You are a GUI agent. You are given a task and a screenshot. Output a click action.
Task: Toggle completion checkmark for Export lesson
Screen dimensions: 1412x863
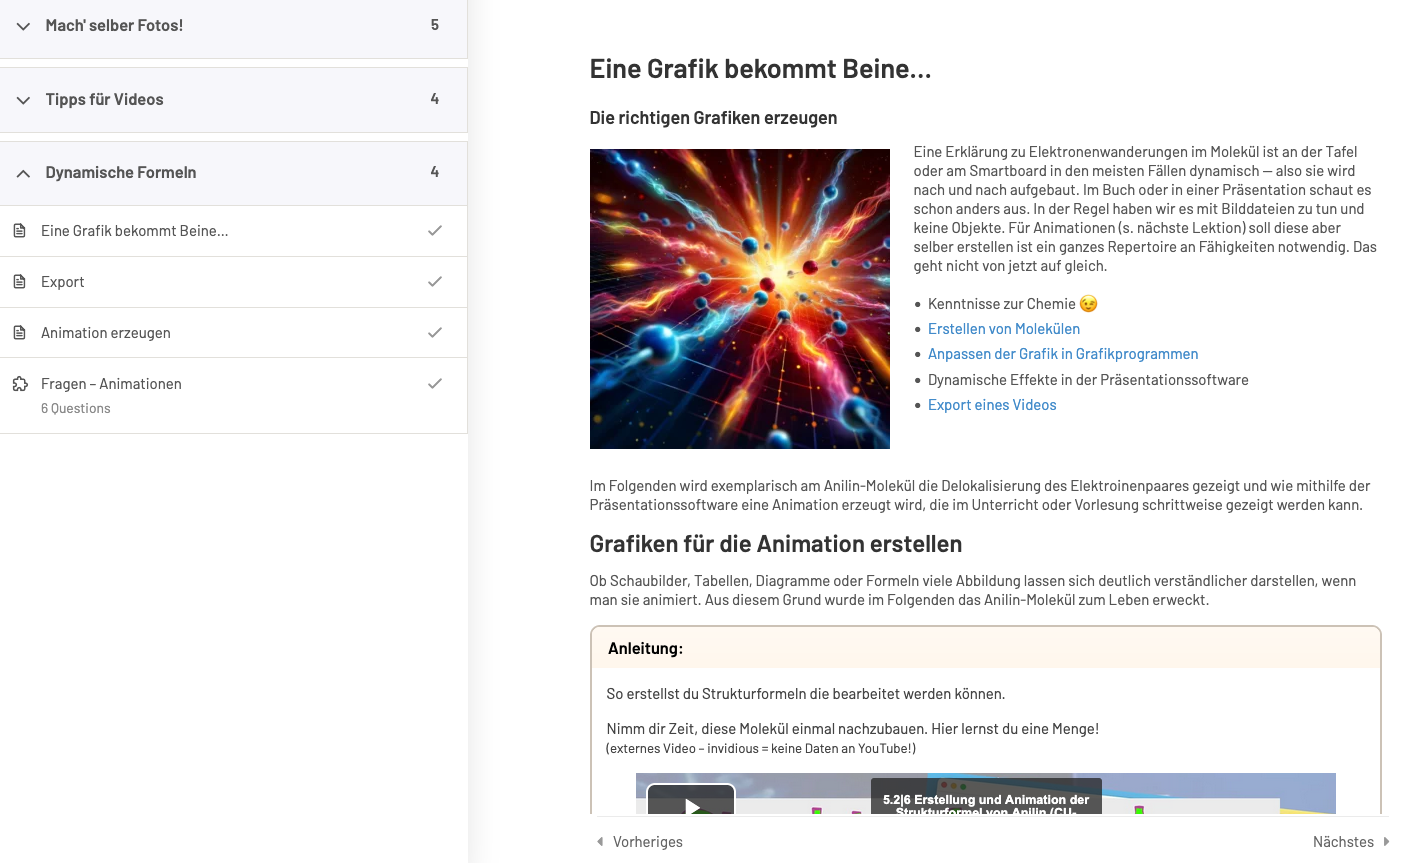[x=435, y=282]
